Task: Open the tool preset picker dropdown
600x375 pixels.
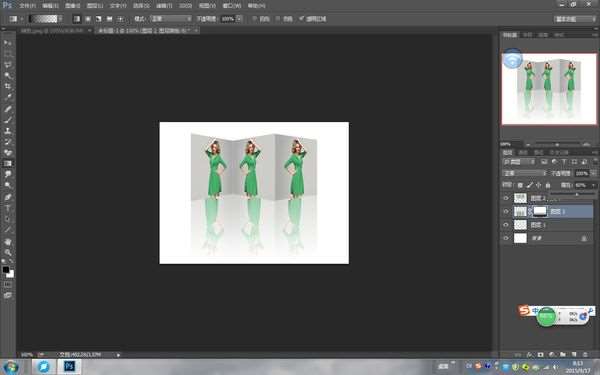Action: pos(22,19)
